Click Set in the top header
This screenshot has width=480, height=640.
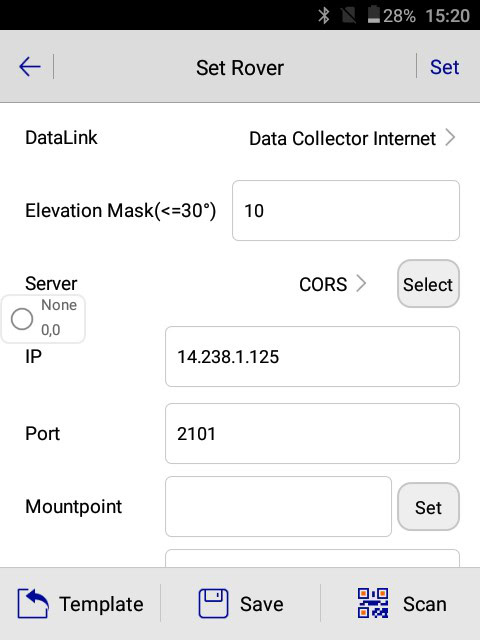(444, 67)
